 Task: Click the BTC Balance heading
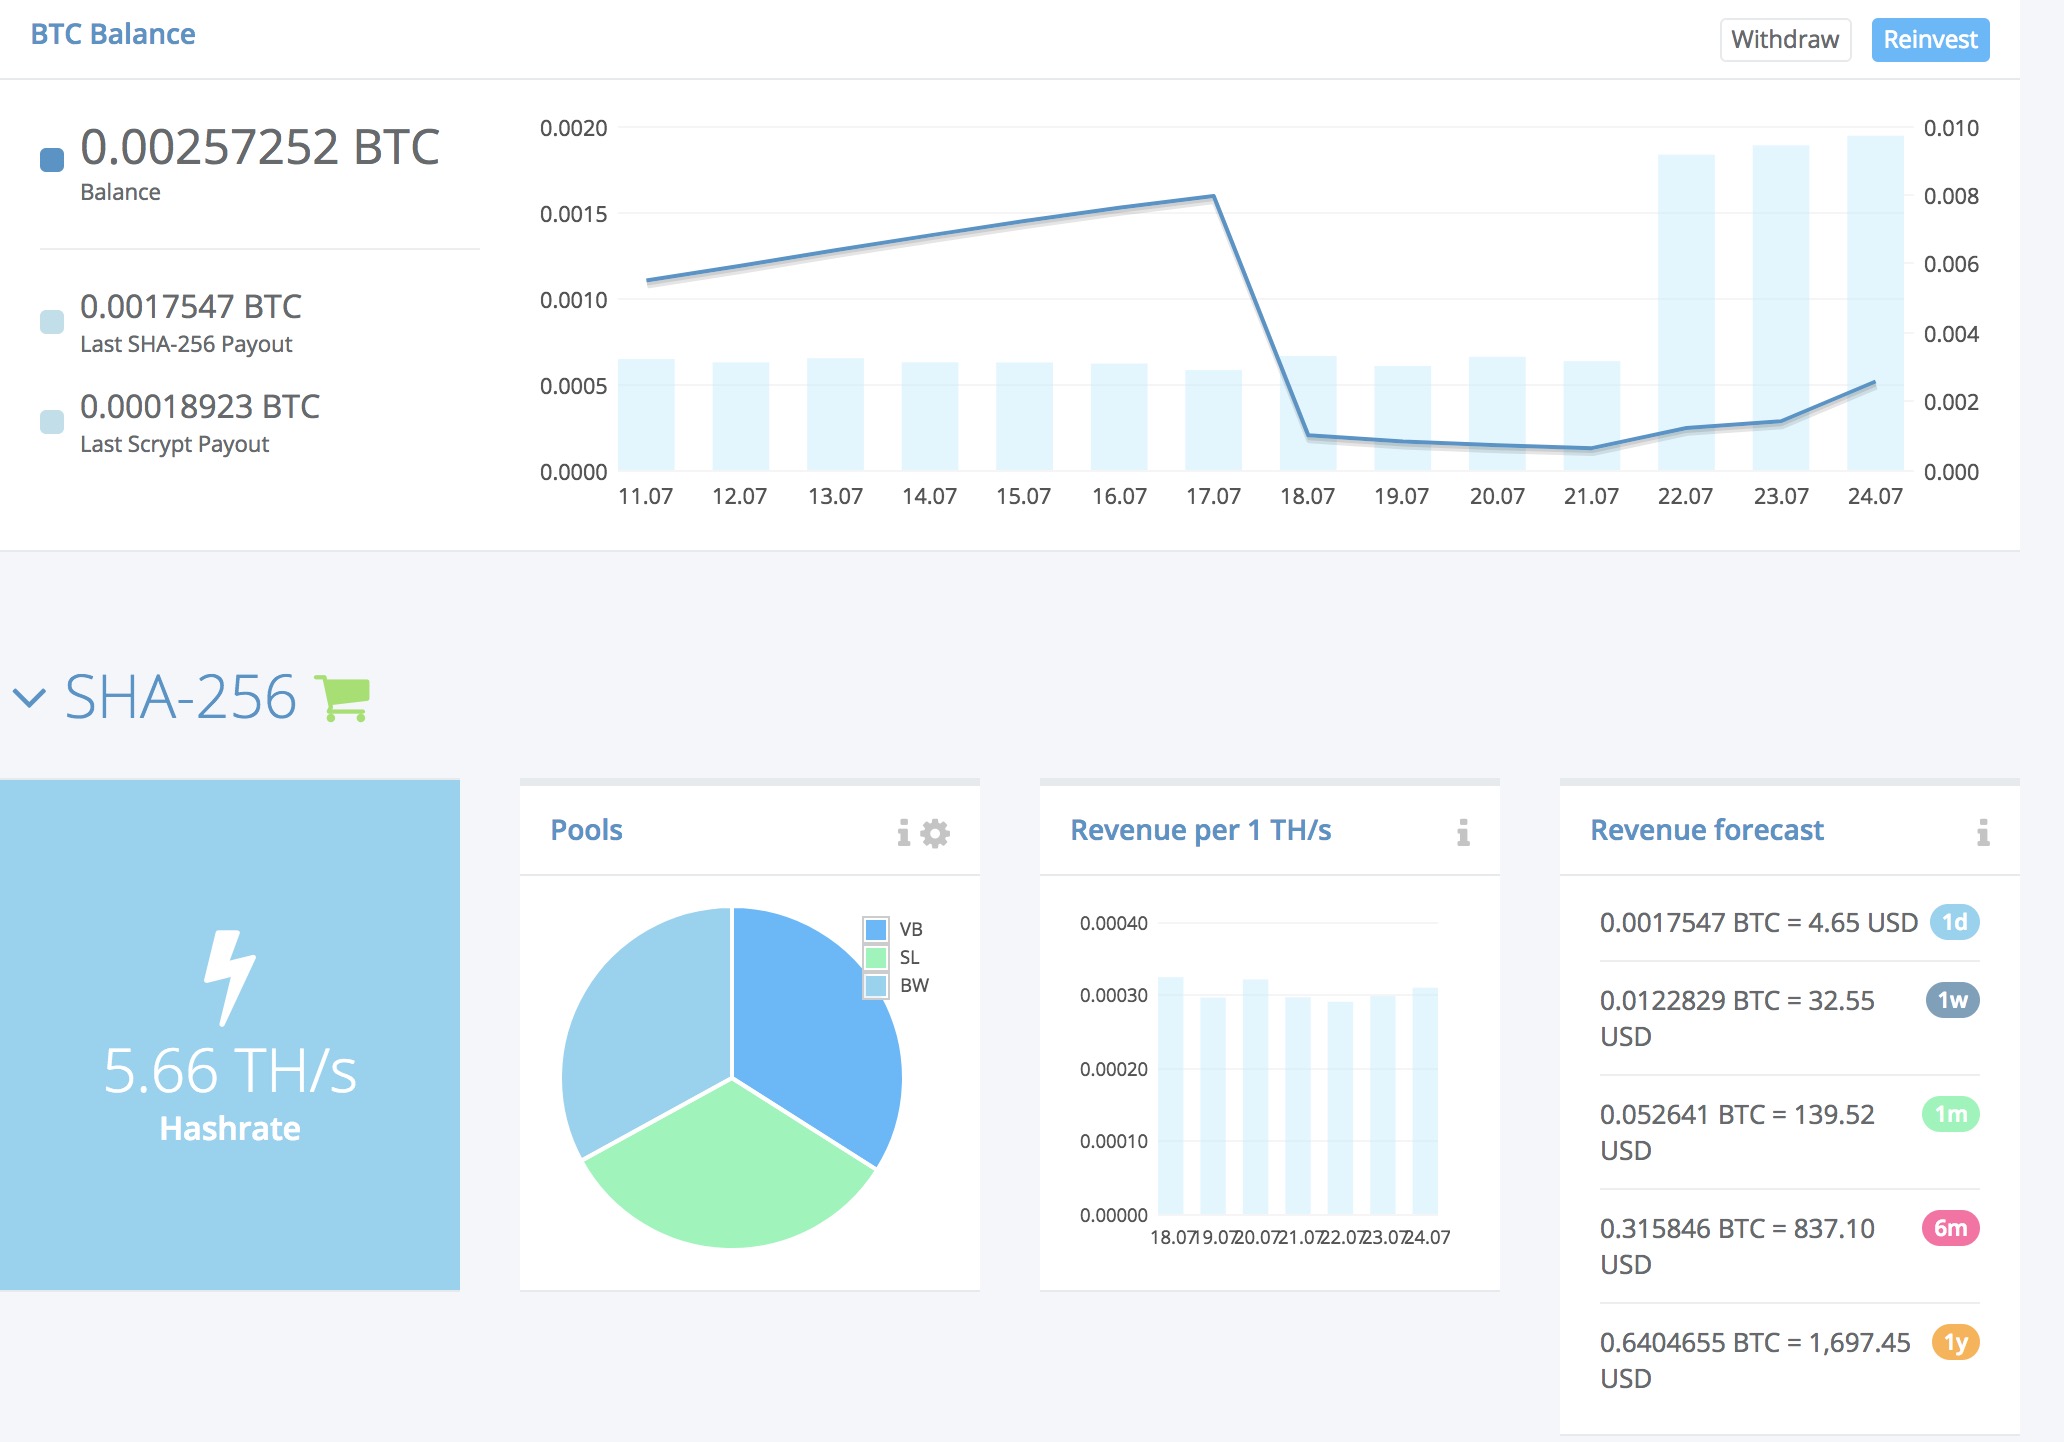click(113, 34)
